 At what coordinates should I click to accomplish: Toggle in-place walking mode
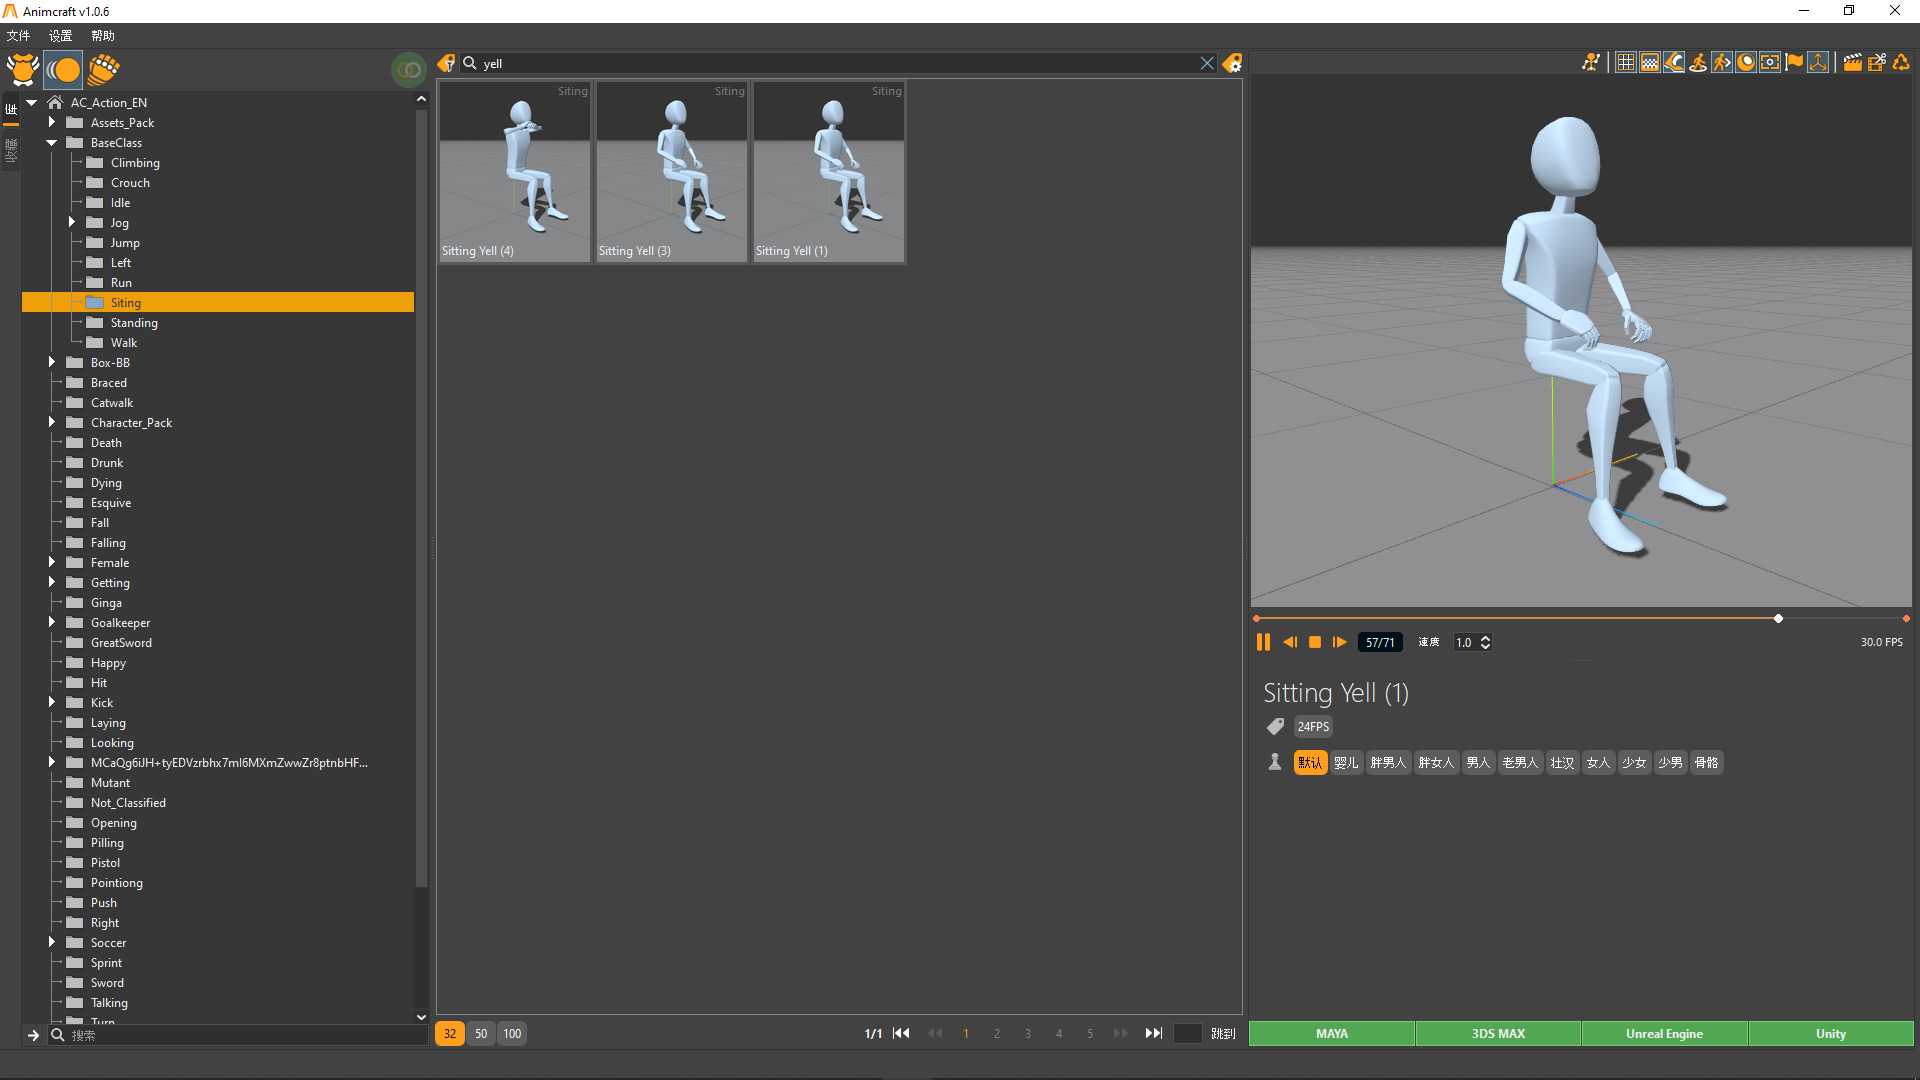coord(1698,62)
